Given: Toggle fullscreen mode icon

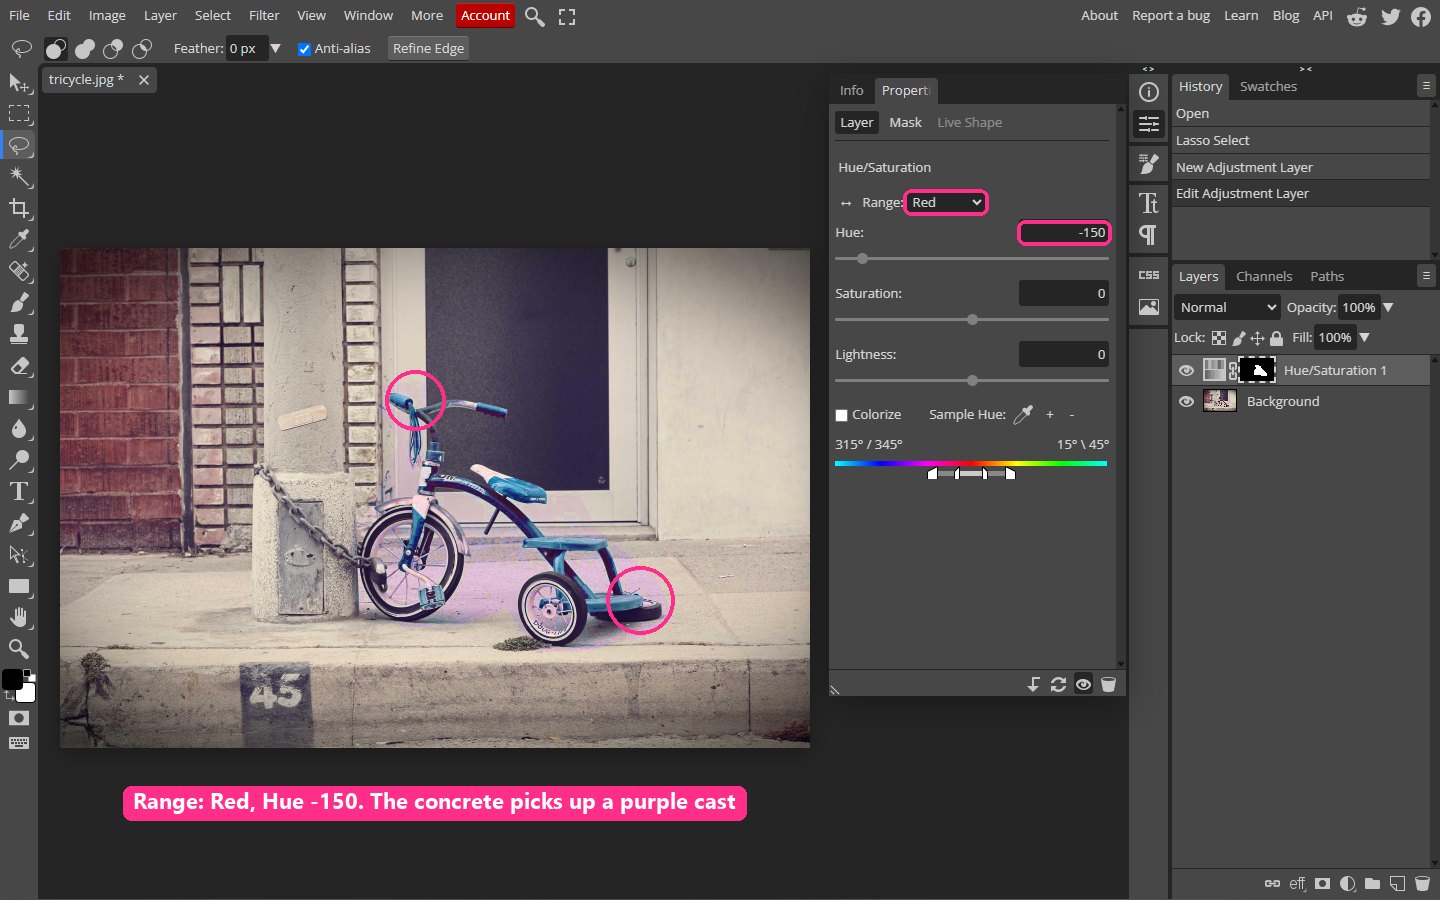Looking at the screenshot, I should 567,16.
